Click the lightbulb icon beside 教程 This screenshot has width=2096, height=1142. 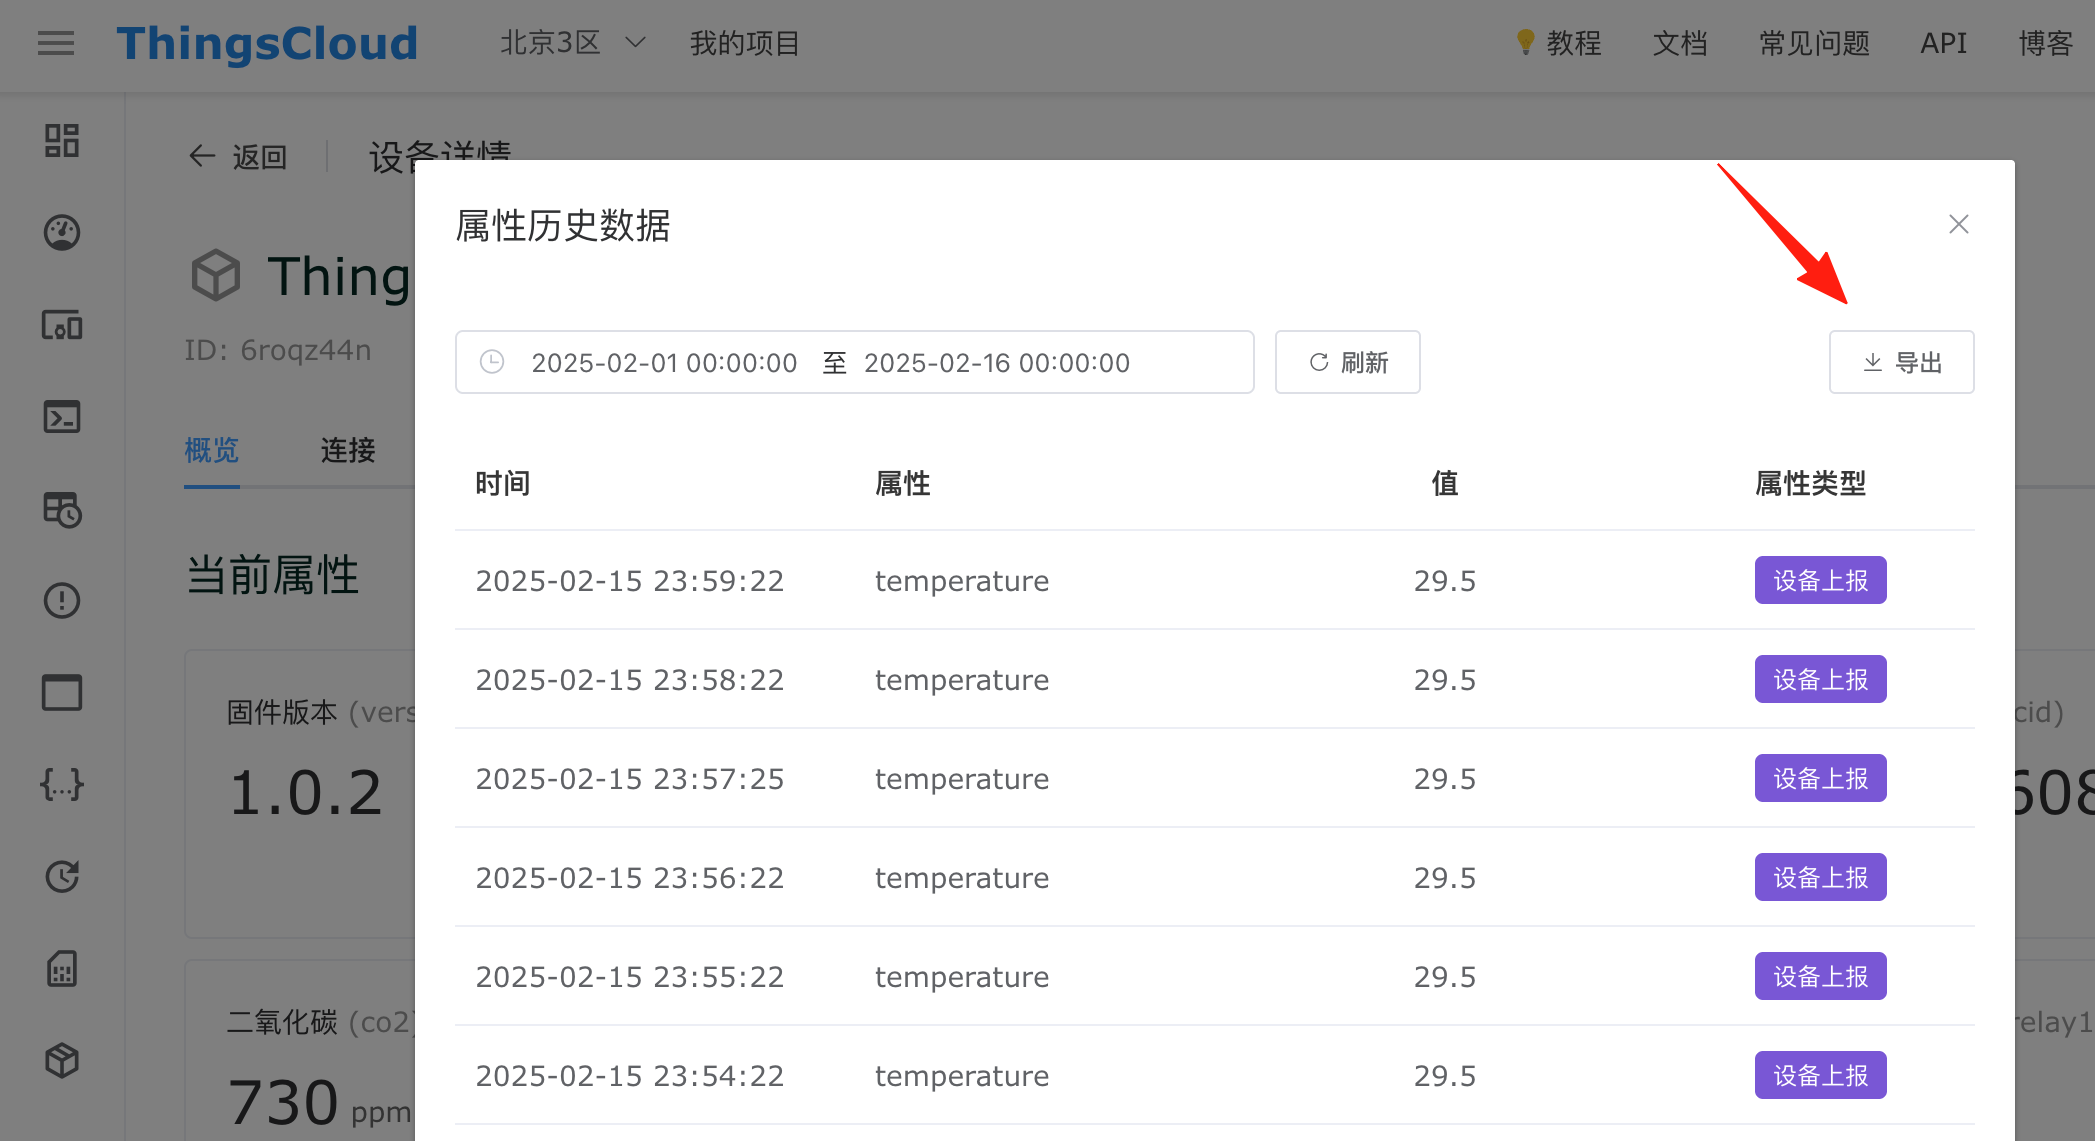1525,42
